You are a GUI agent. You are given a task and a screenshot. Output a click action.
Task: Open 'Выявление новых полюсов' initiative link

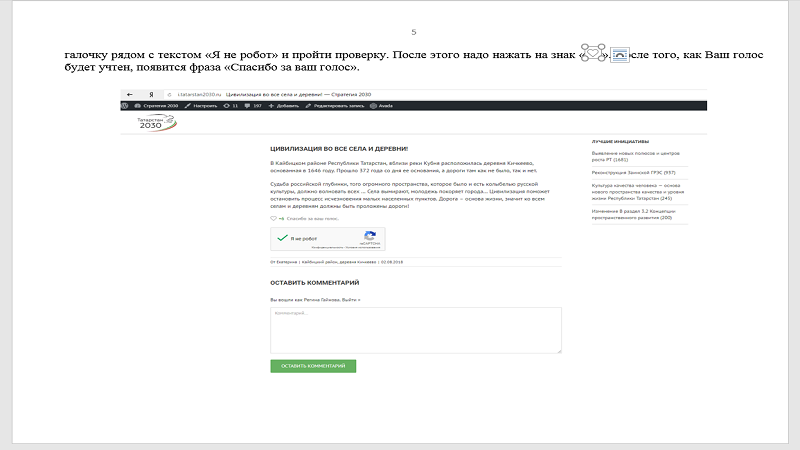[x=636, y=156]
